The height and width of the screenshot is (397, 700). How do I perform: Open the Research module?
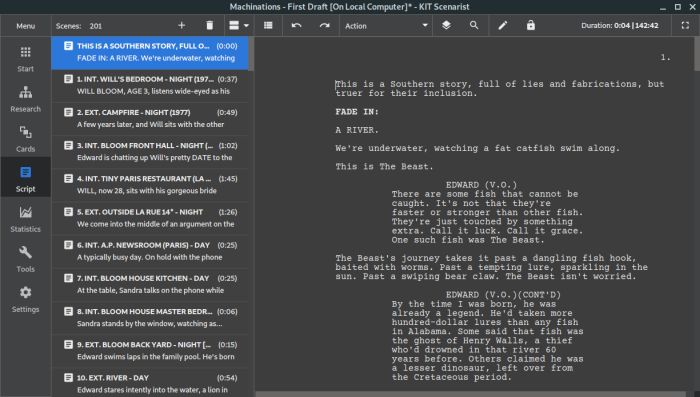pos(25,99)
